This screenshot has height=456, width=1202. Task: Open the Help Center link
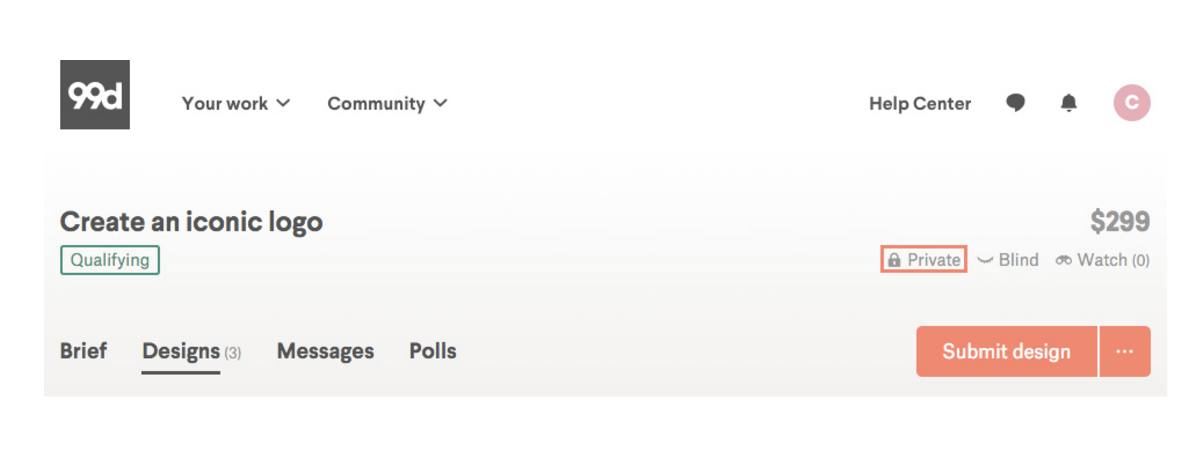[920, 103]
